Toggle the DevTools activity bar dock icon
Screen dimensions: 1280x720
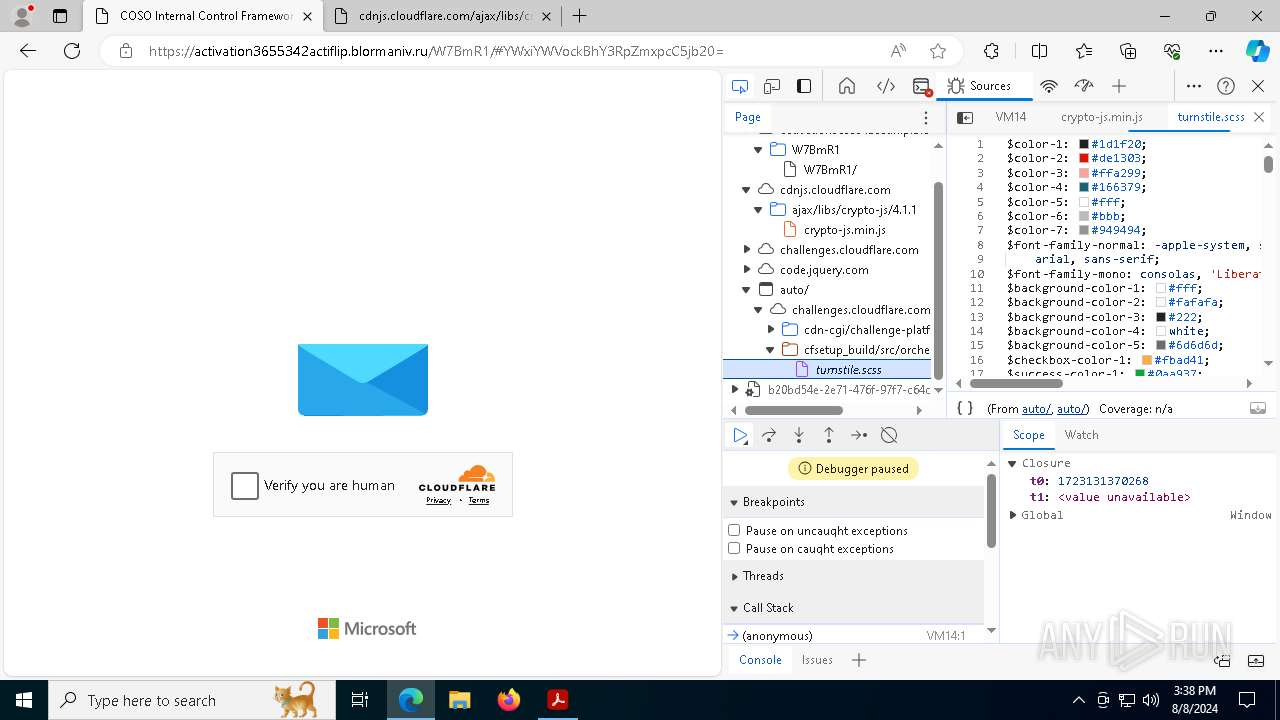pos(804,86)
